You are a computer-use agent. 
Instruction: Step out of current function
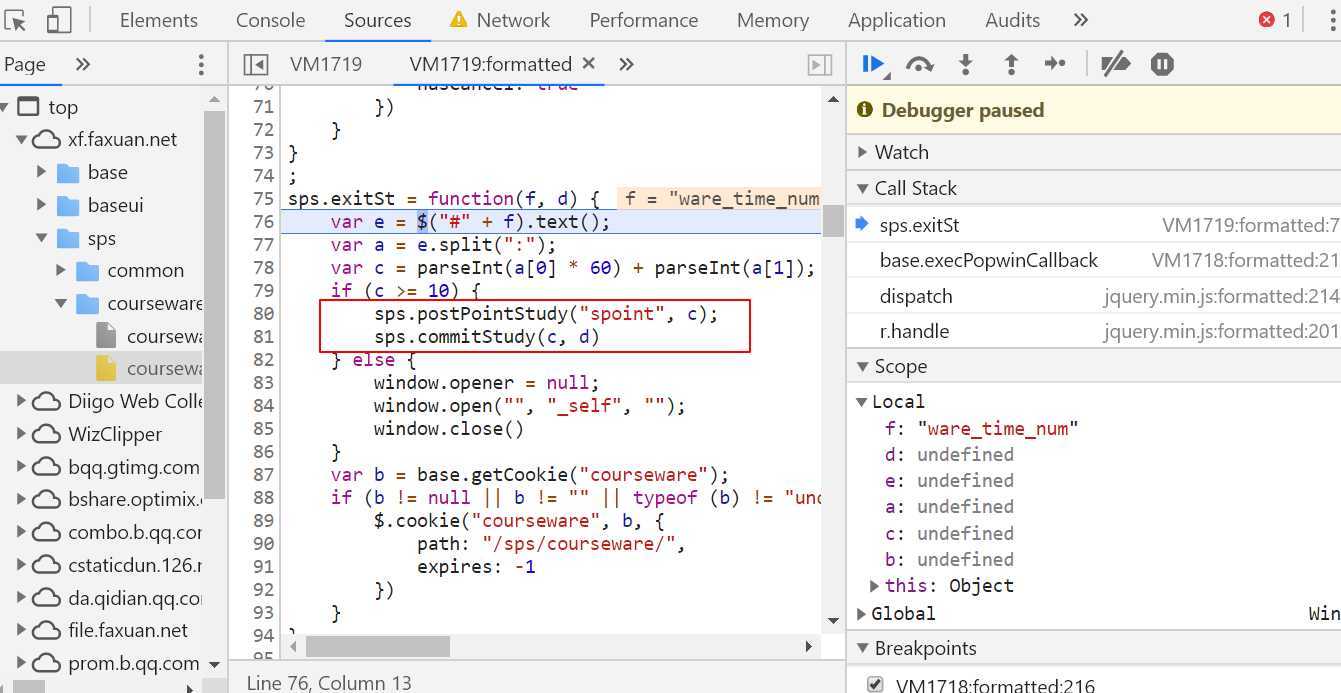tap(1011, 64)
